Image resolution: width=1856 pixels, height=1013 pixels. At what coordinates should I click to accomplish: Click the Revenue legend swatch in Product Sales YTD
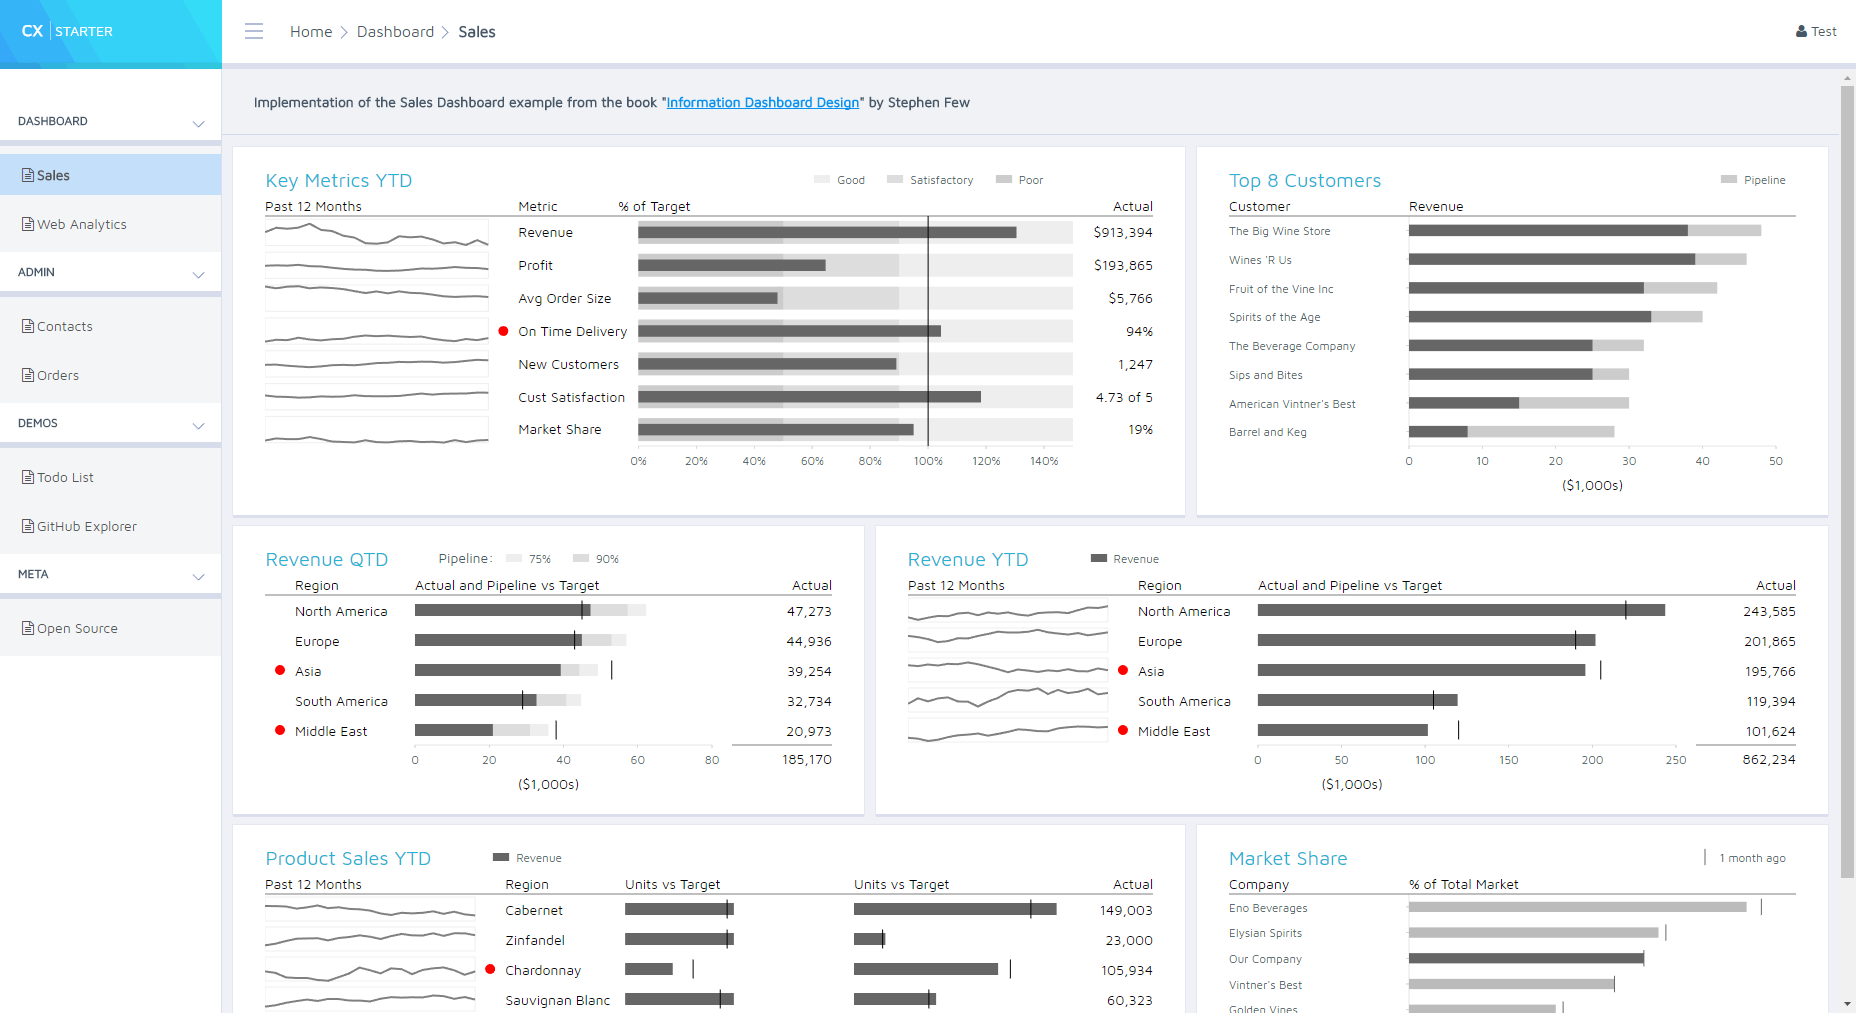coord(501,858)
